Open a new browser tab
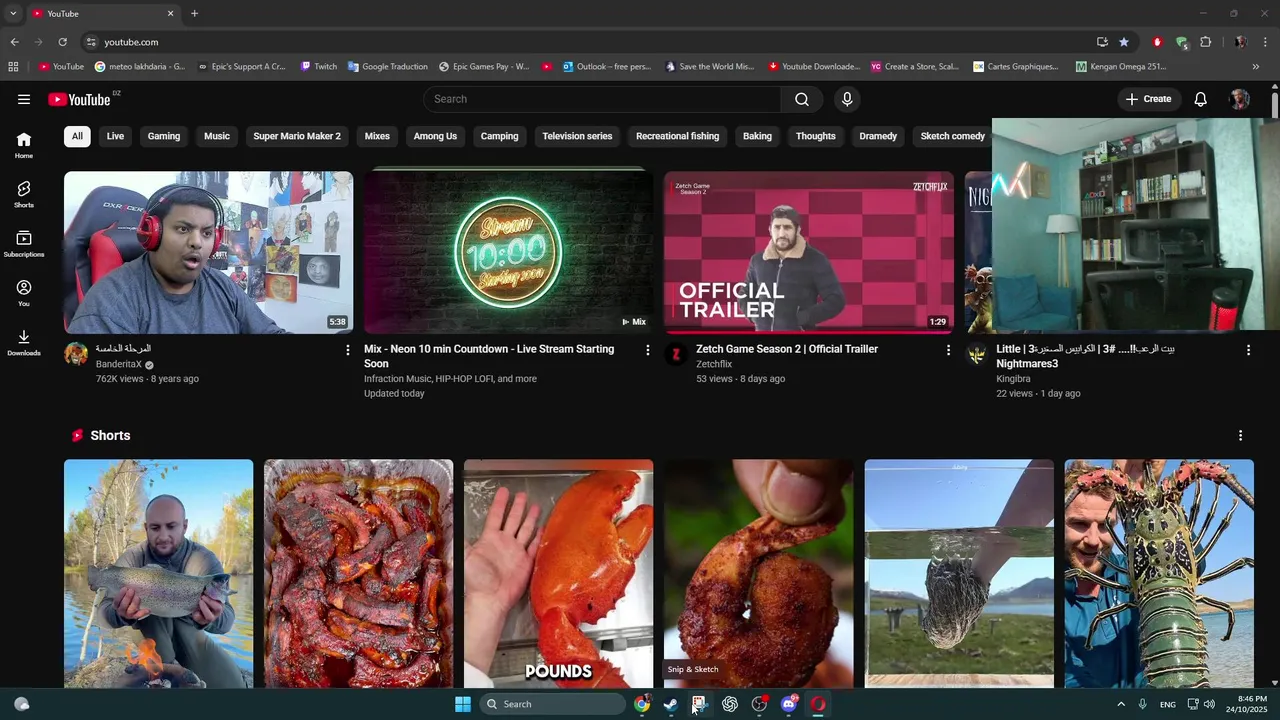Image resolution: width=1280 pixels, height=720 pixels. point(194,13)
